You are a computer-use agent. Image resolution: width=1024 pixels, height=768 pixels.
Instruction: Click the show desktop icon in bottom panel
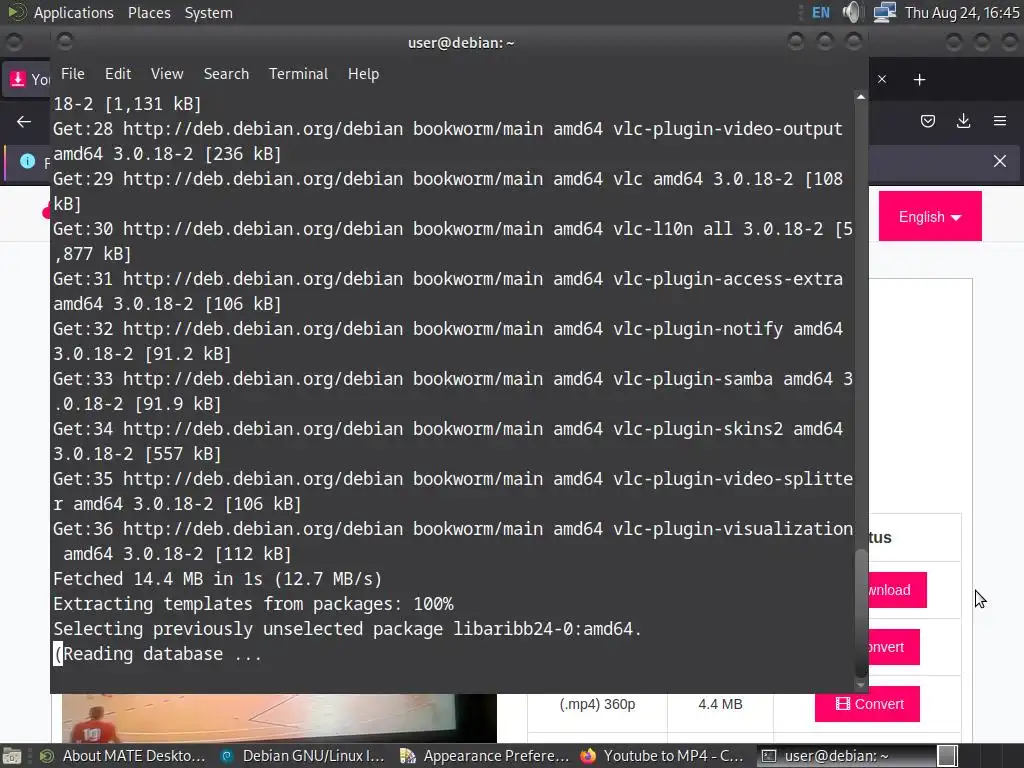[12, 756]
